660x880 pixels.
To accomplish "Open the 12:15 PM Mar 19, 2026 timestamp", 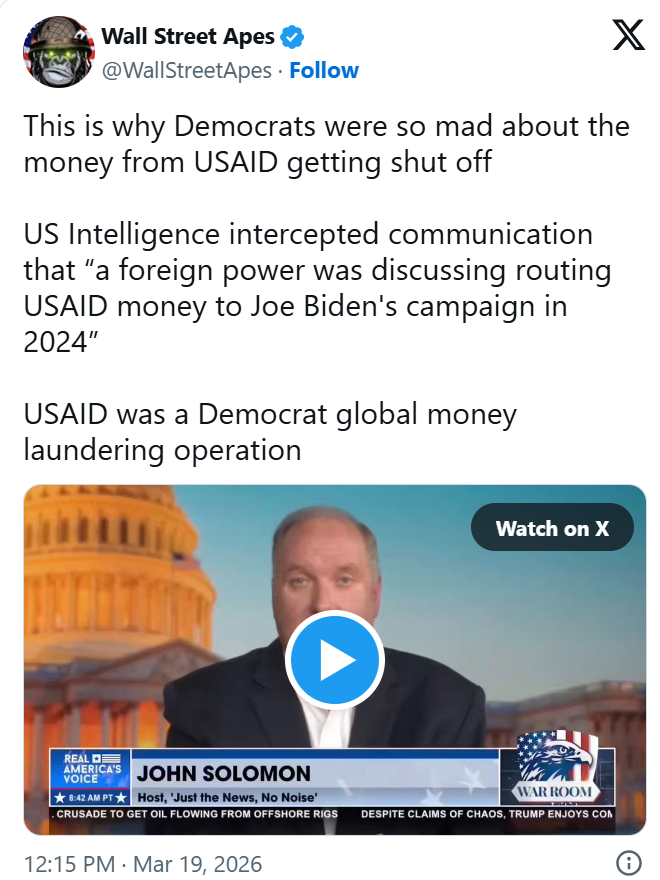I will point(142,863).
